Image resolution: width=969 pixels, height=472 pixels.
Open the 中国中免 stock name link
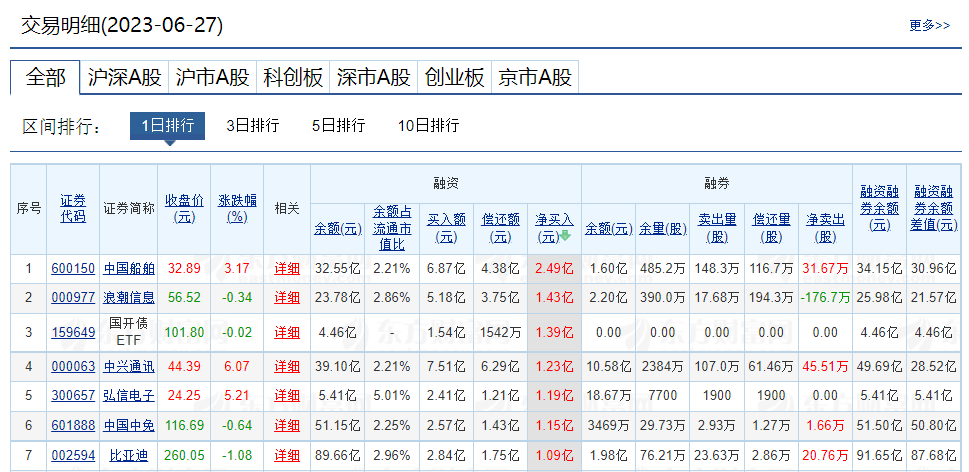[129, 425]
